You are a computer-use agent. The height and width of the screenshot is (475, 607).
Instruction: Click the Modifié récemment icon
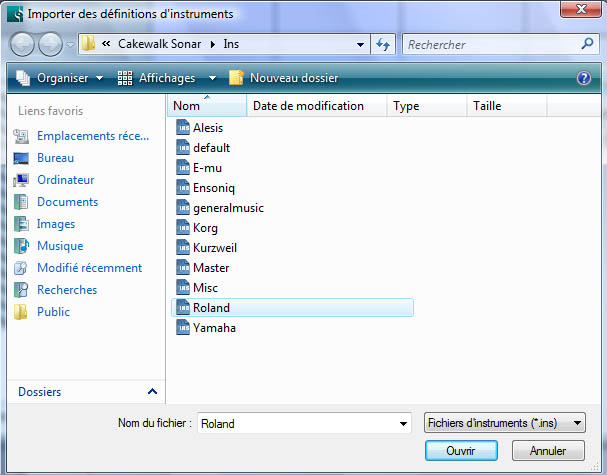(21, 268)
